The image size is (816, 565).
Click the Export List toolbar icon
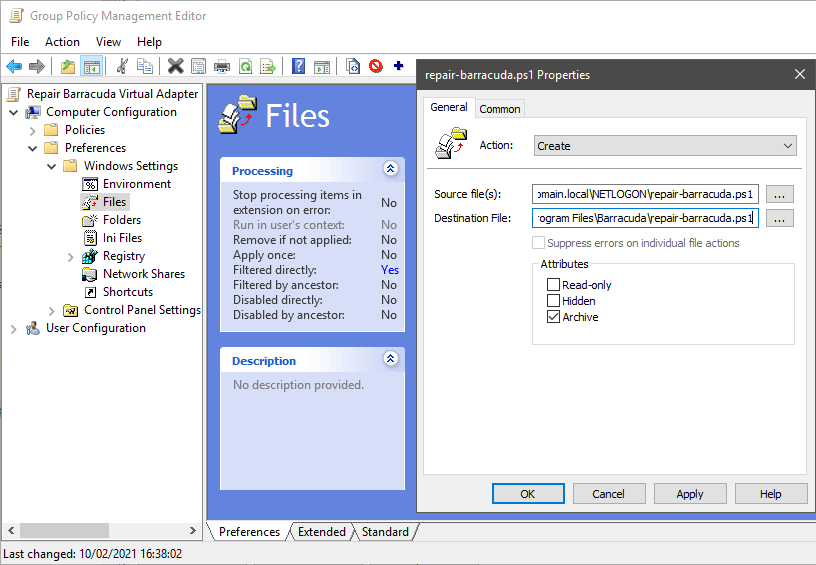tap(268, 66)
